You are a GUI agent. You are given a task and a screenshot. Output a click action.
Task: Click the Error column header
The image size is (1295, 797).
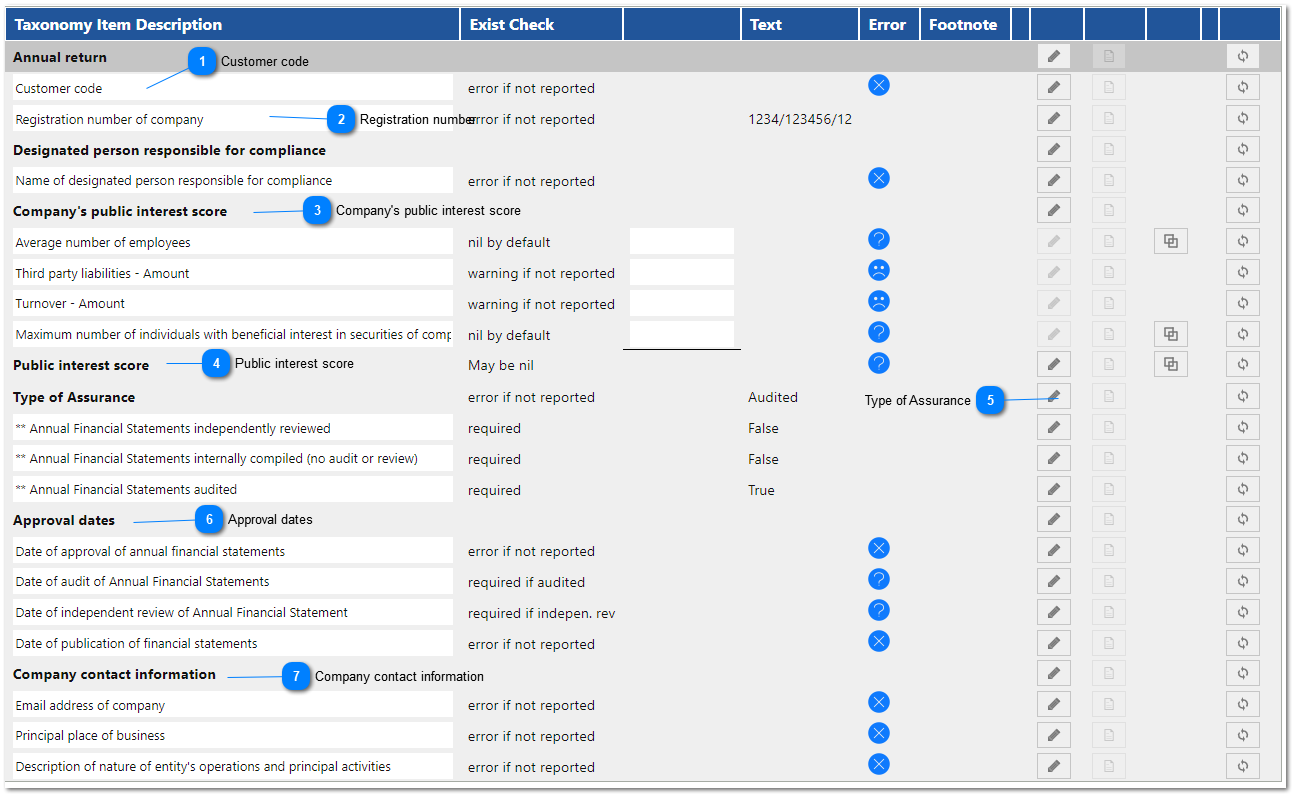(x=888, y=24)
